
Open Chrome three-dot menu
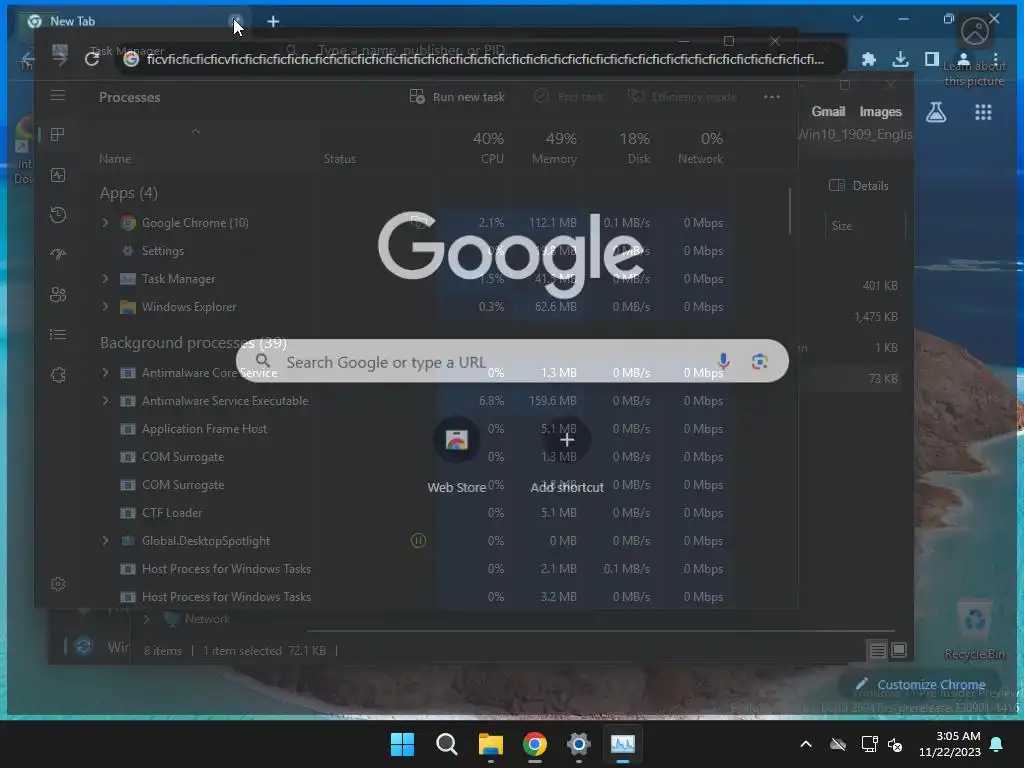click(995, 59)
